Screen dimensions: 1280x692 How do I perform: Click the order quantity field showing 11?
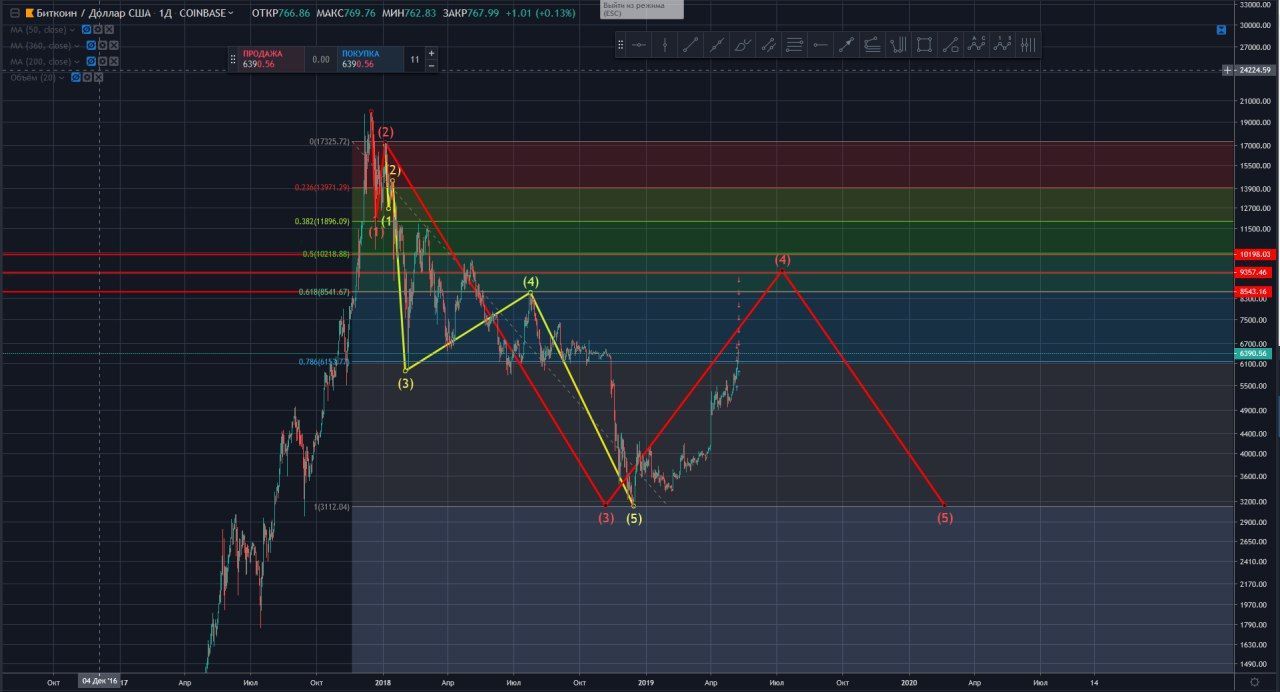click(414, 59)
